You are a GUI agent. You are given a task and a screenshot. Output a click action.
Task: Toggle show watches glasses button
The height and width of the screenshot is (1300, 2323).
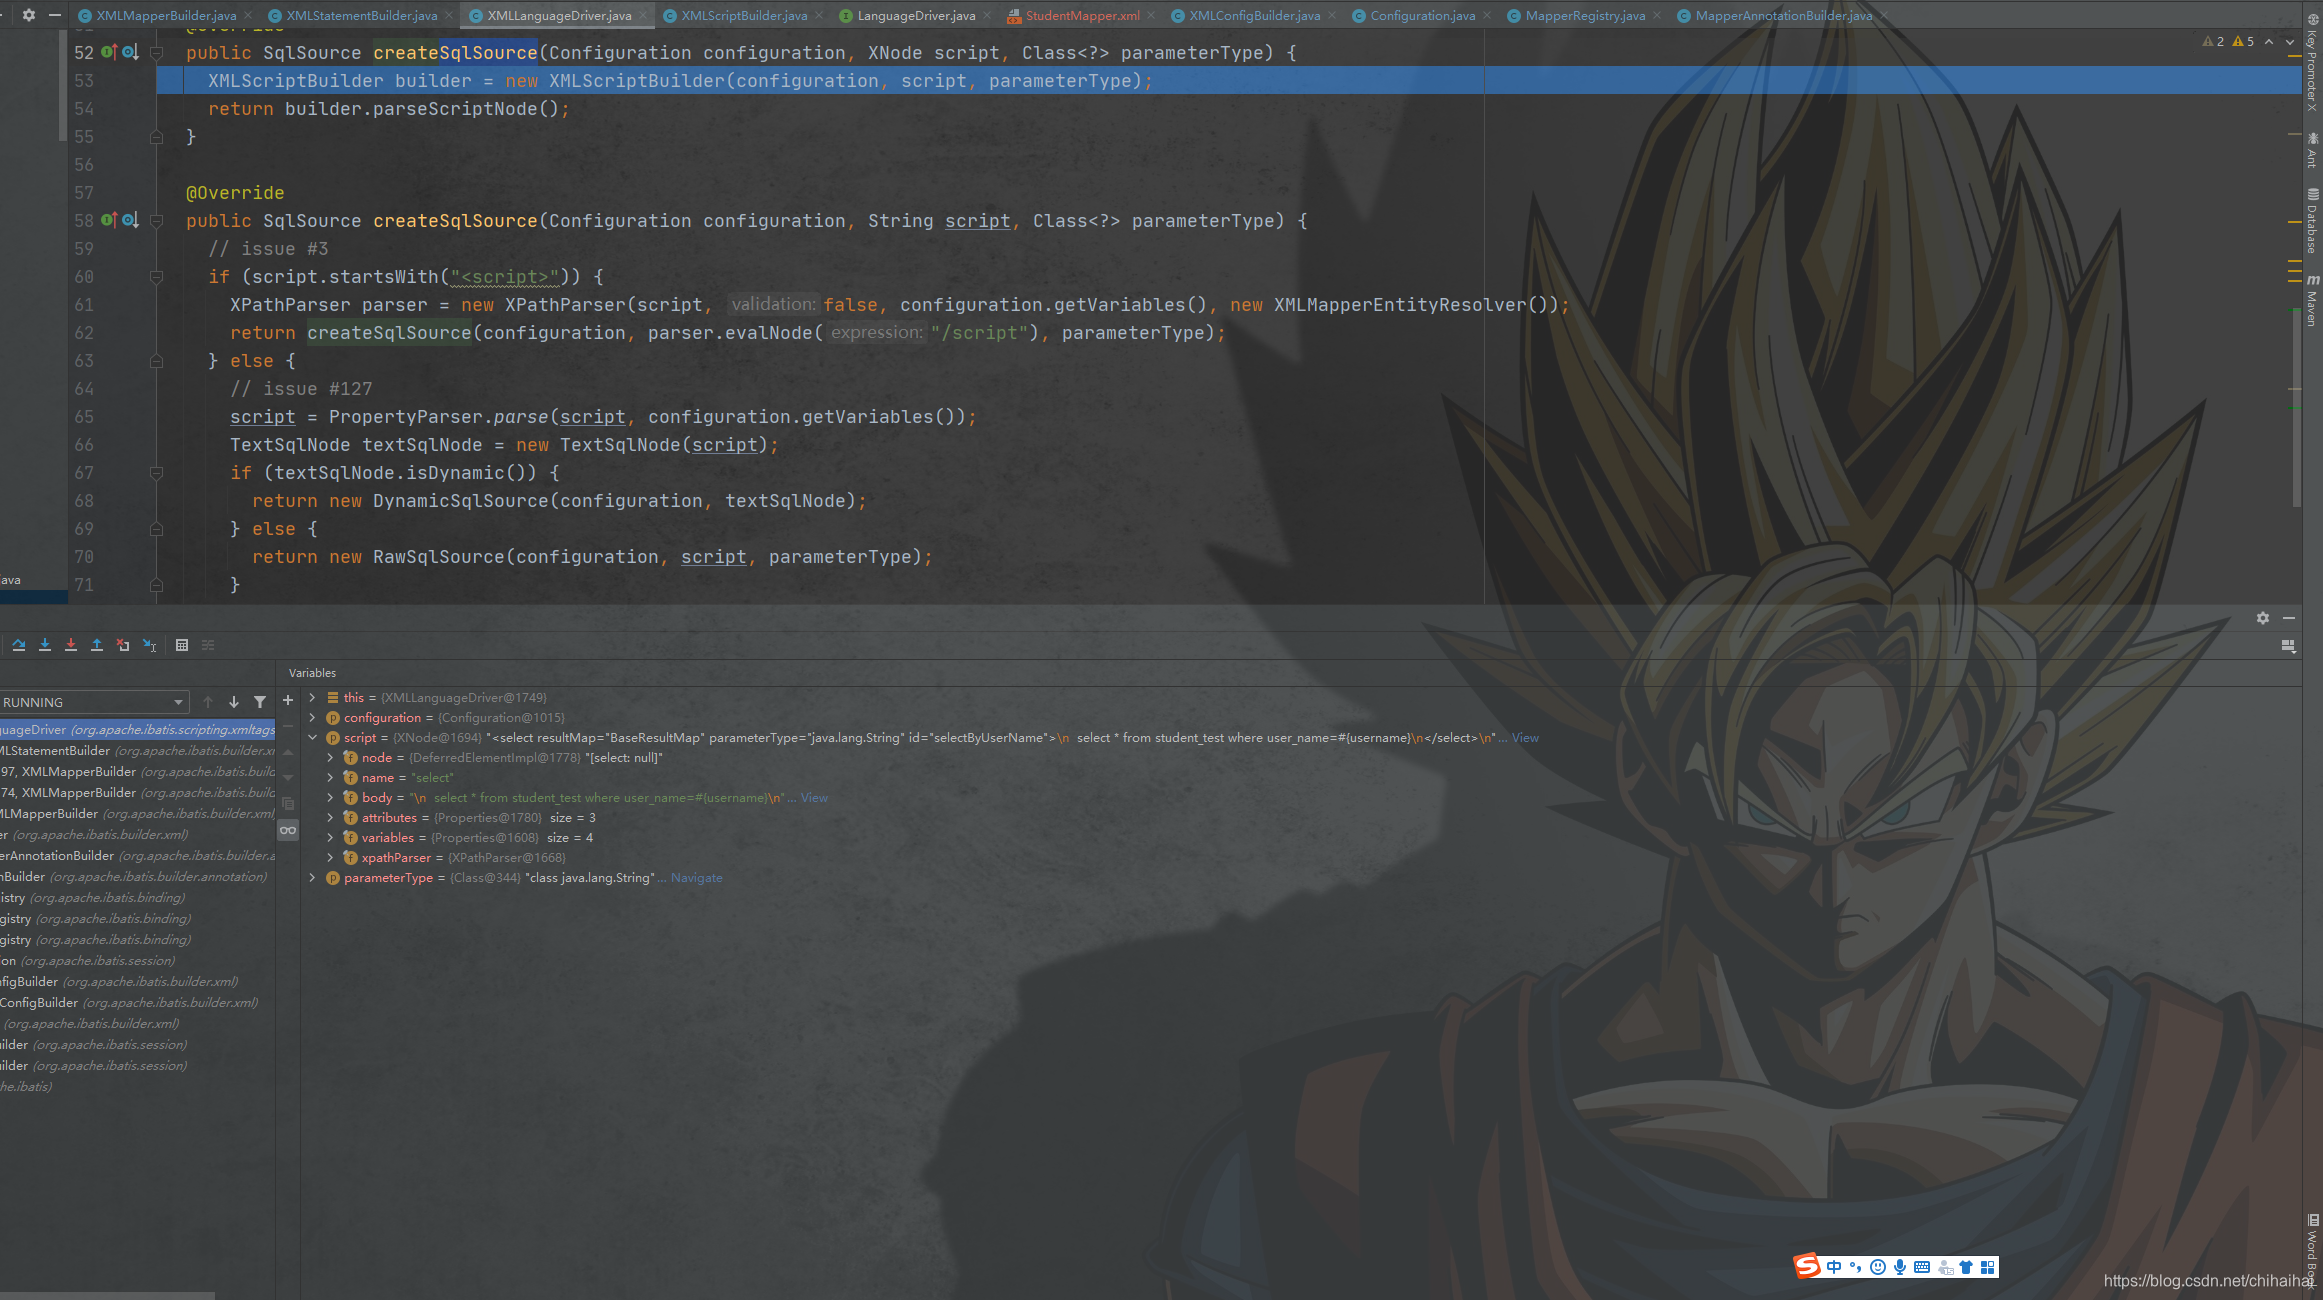click(288, 830)
